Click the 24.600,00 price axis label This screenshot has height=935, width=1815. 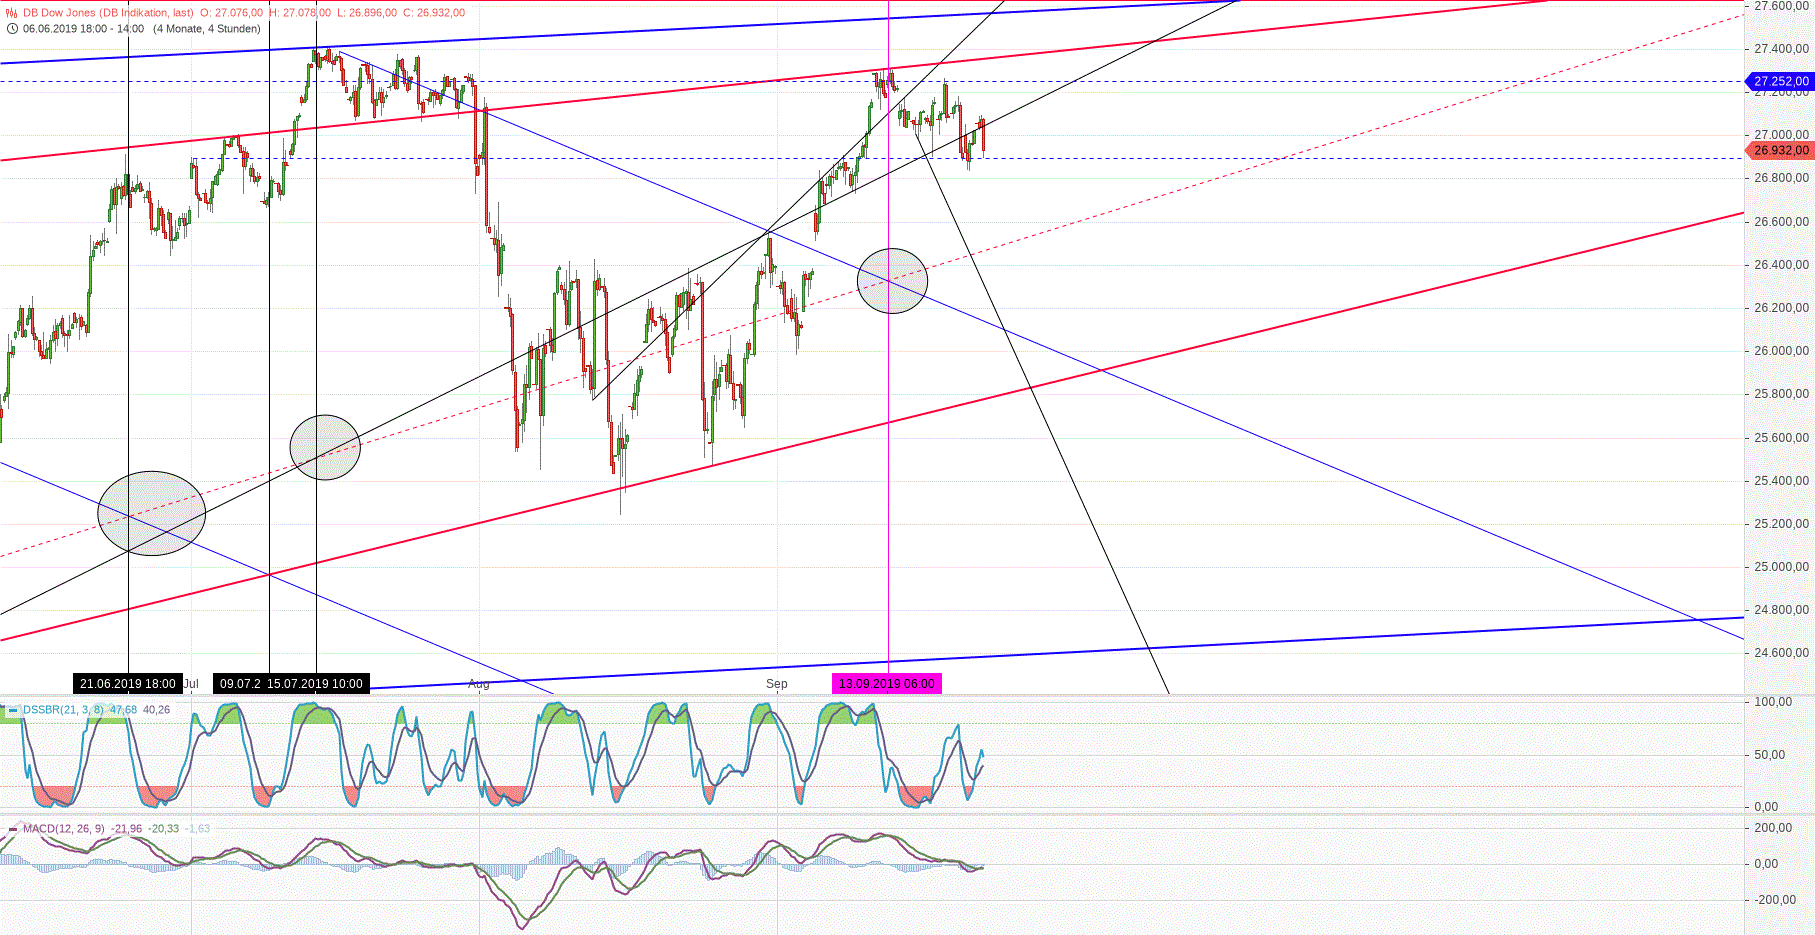(1781, 653)
